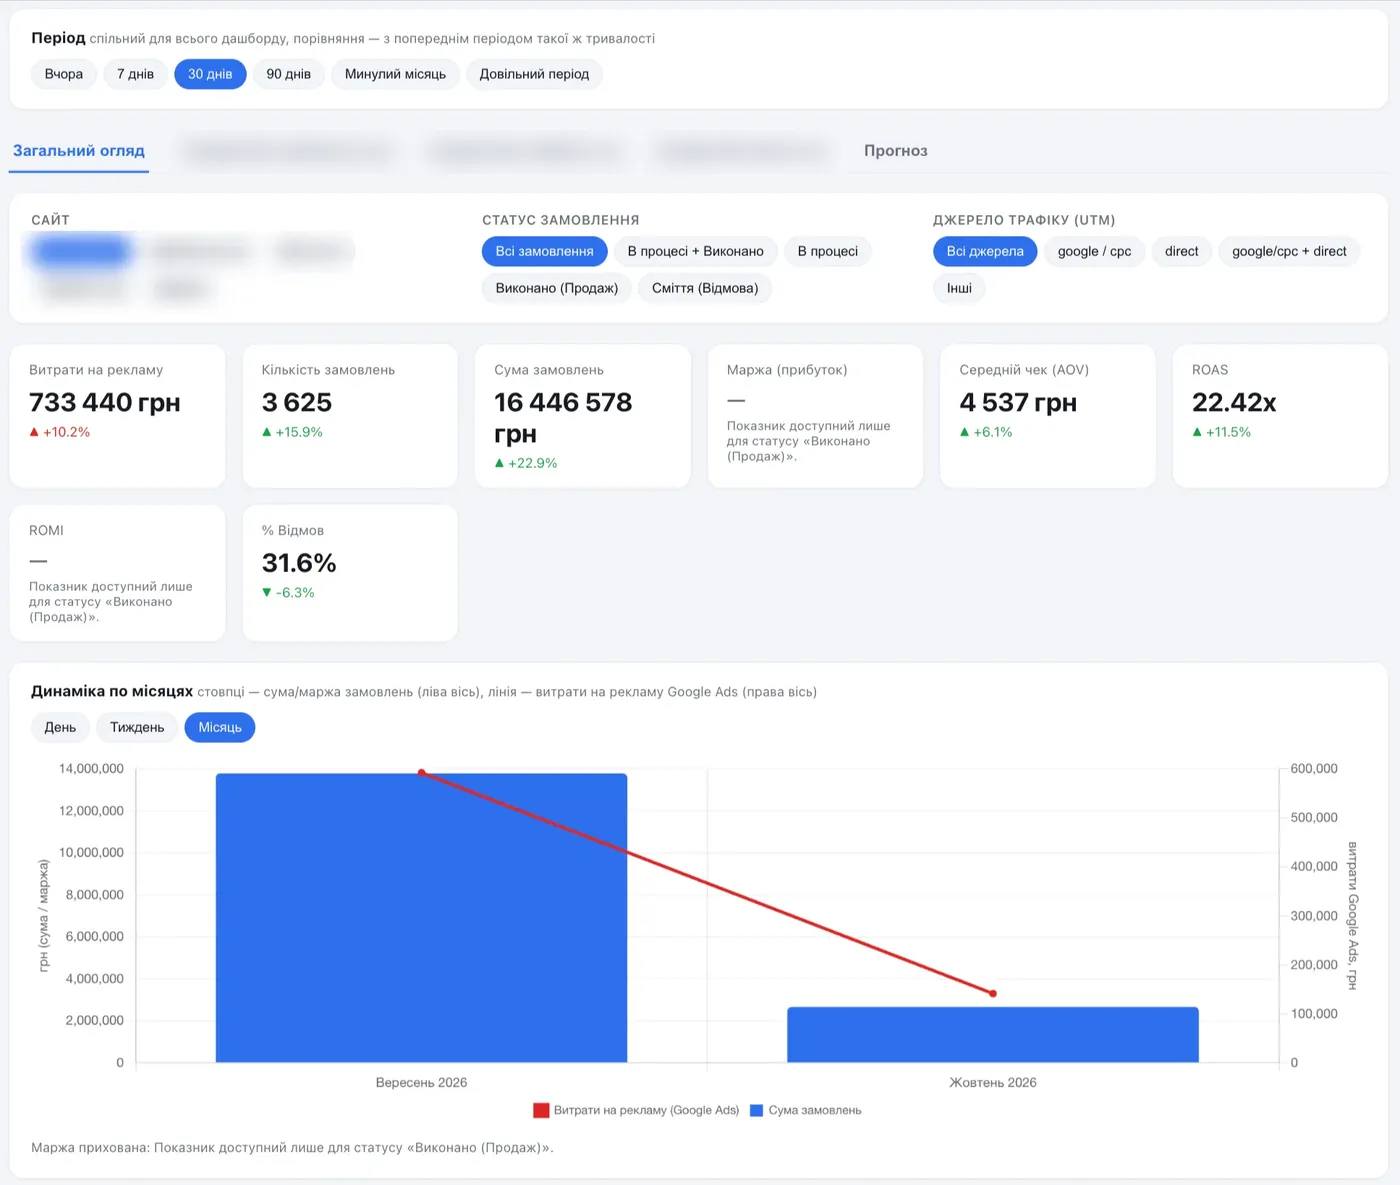Open the "Загальний огляд" tab
The height and width of the screenshot is (1185, 1400).
click(79, 151)
